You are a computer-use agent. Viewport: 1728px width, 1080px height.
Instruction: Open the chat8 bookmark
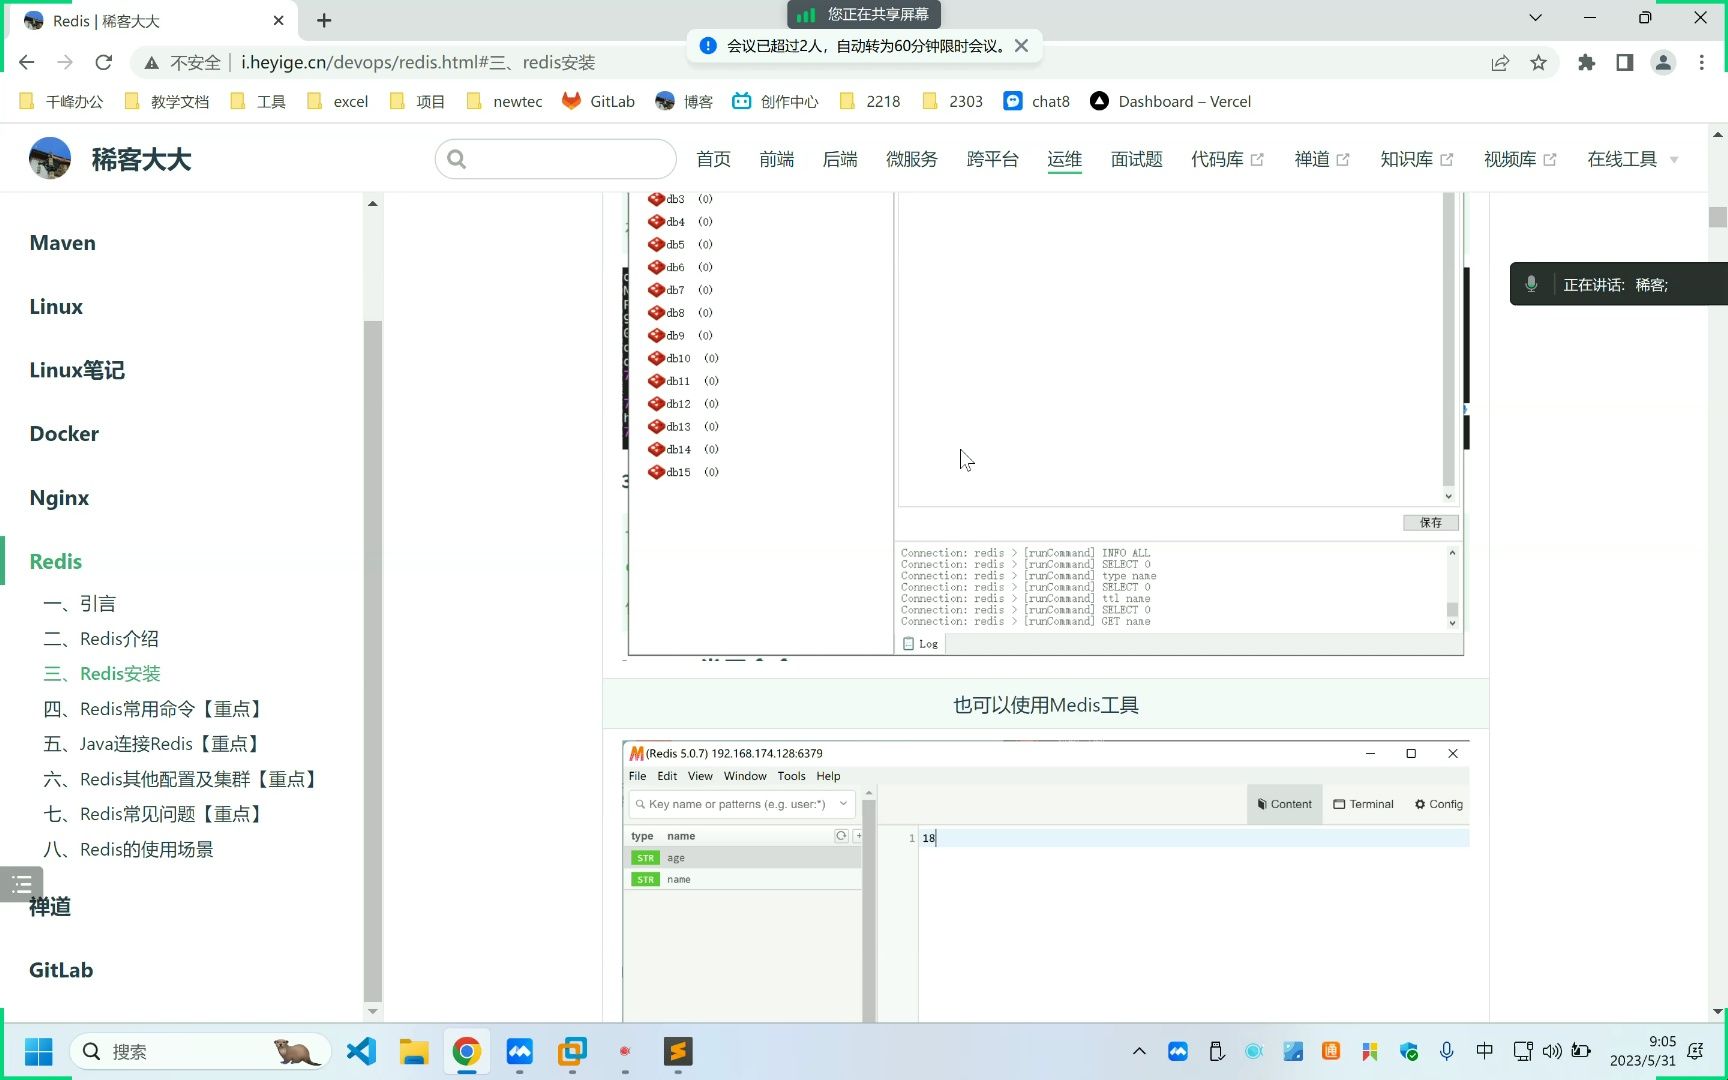pyautogui.click(x=1037, y=101)
